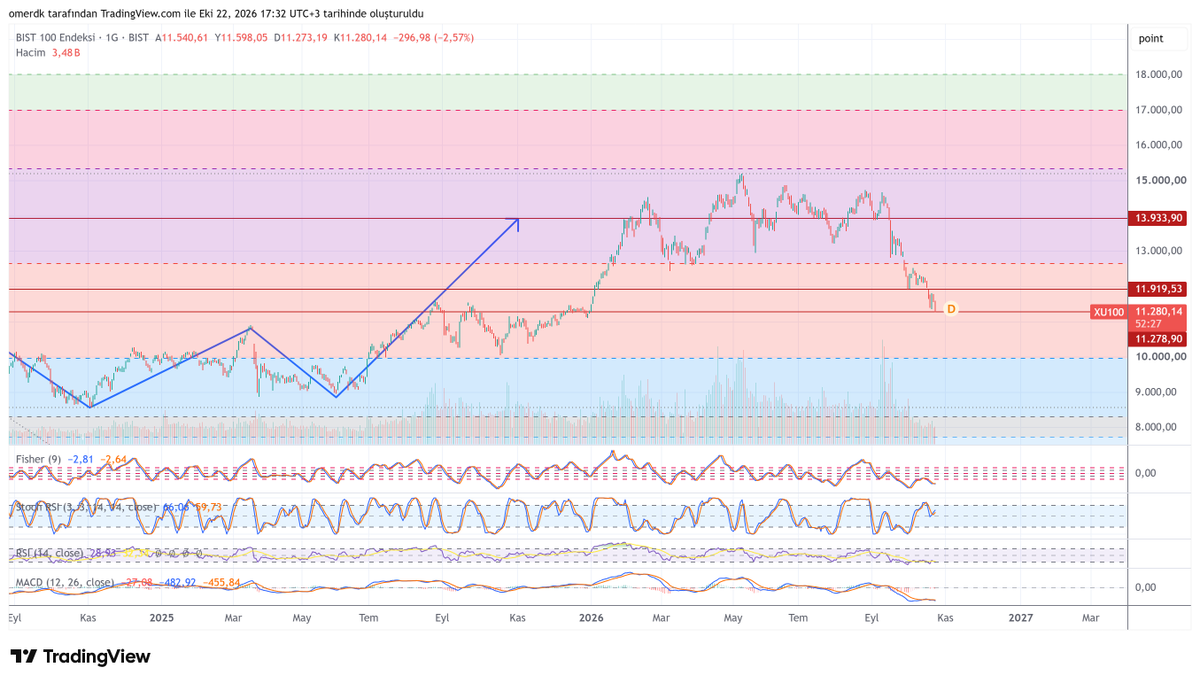Click the 'Hacim' volume indicator label
1200x683 pixels.
click(31, 53)
